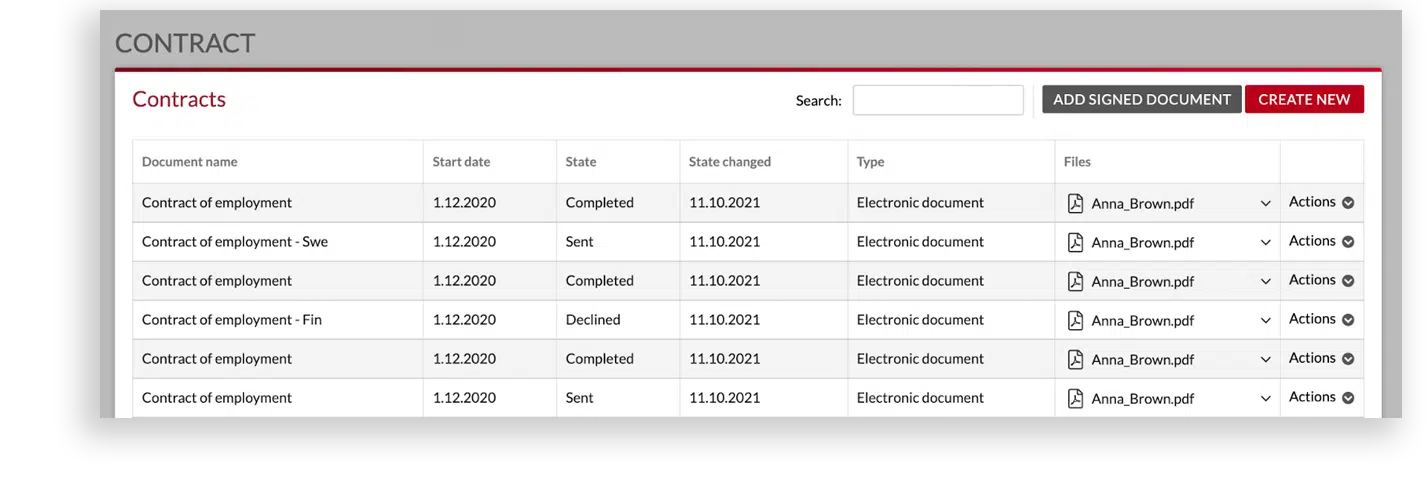Click the ADD SIGNED DOCUMENT button
The image size is (1427, 501).
pyautogui.click(x=1142, y=99)
